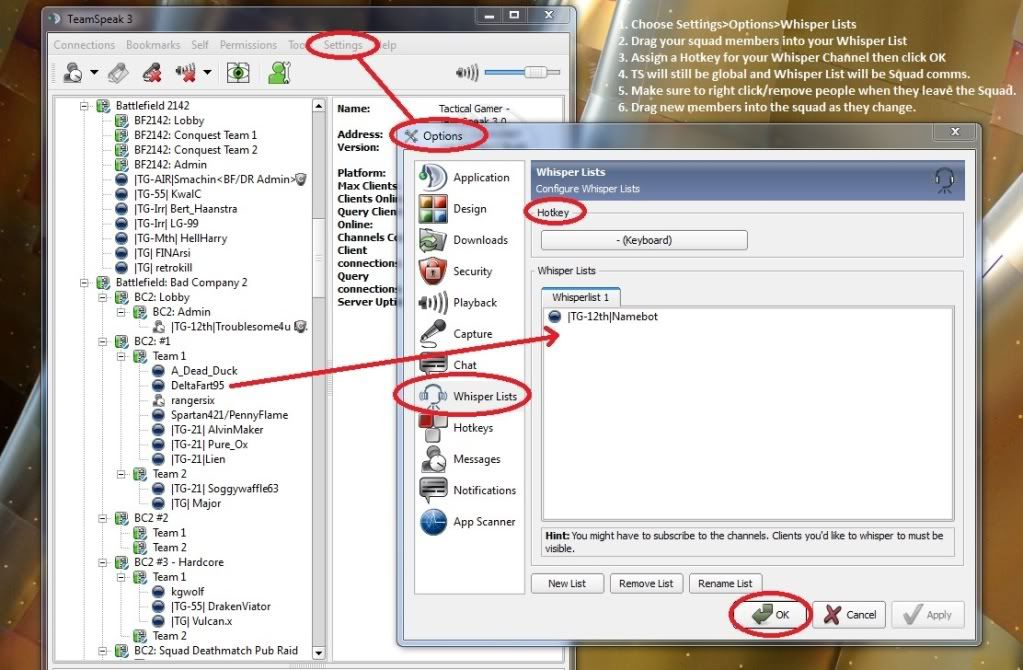The width and height of the screenshot is (1023, 670).
Task: Click the channel tree scroll-down arrow
Action: click(x=318, y=652)
